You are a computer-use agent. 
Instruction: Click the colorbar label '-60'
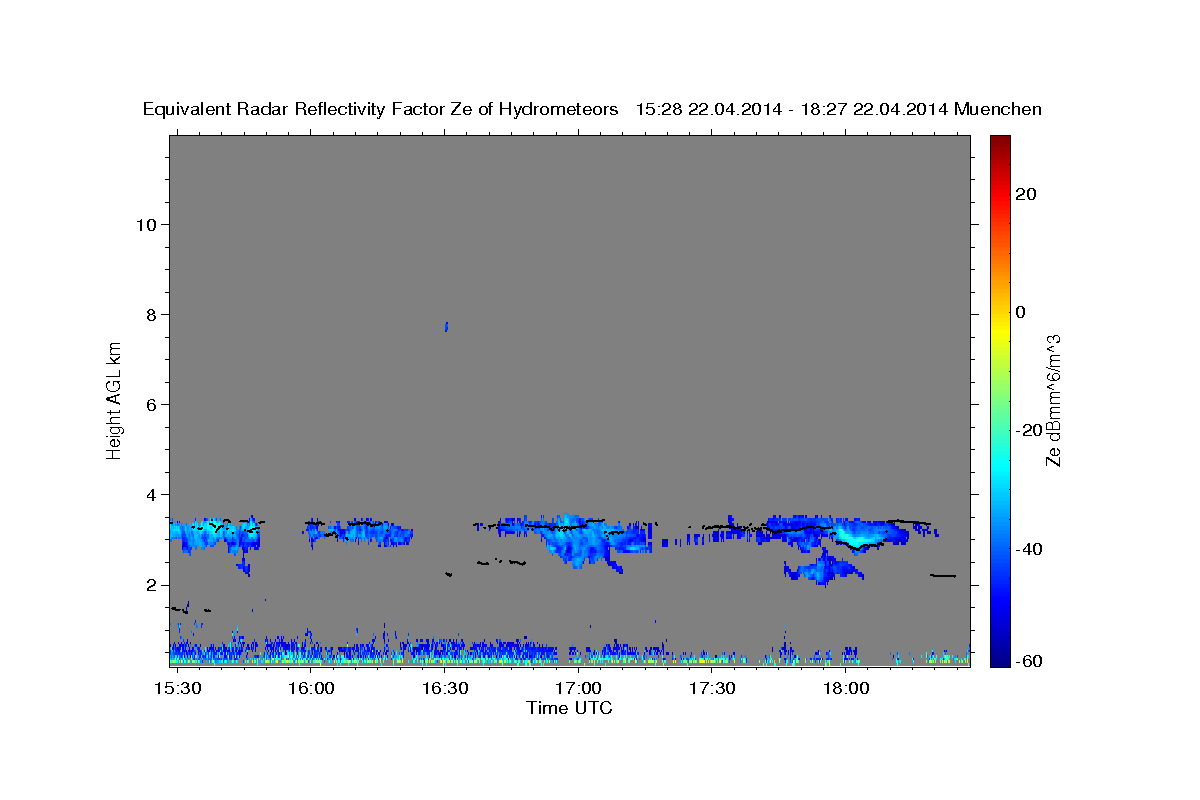point(1029,660)
